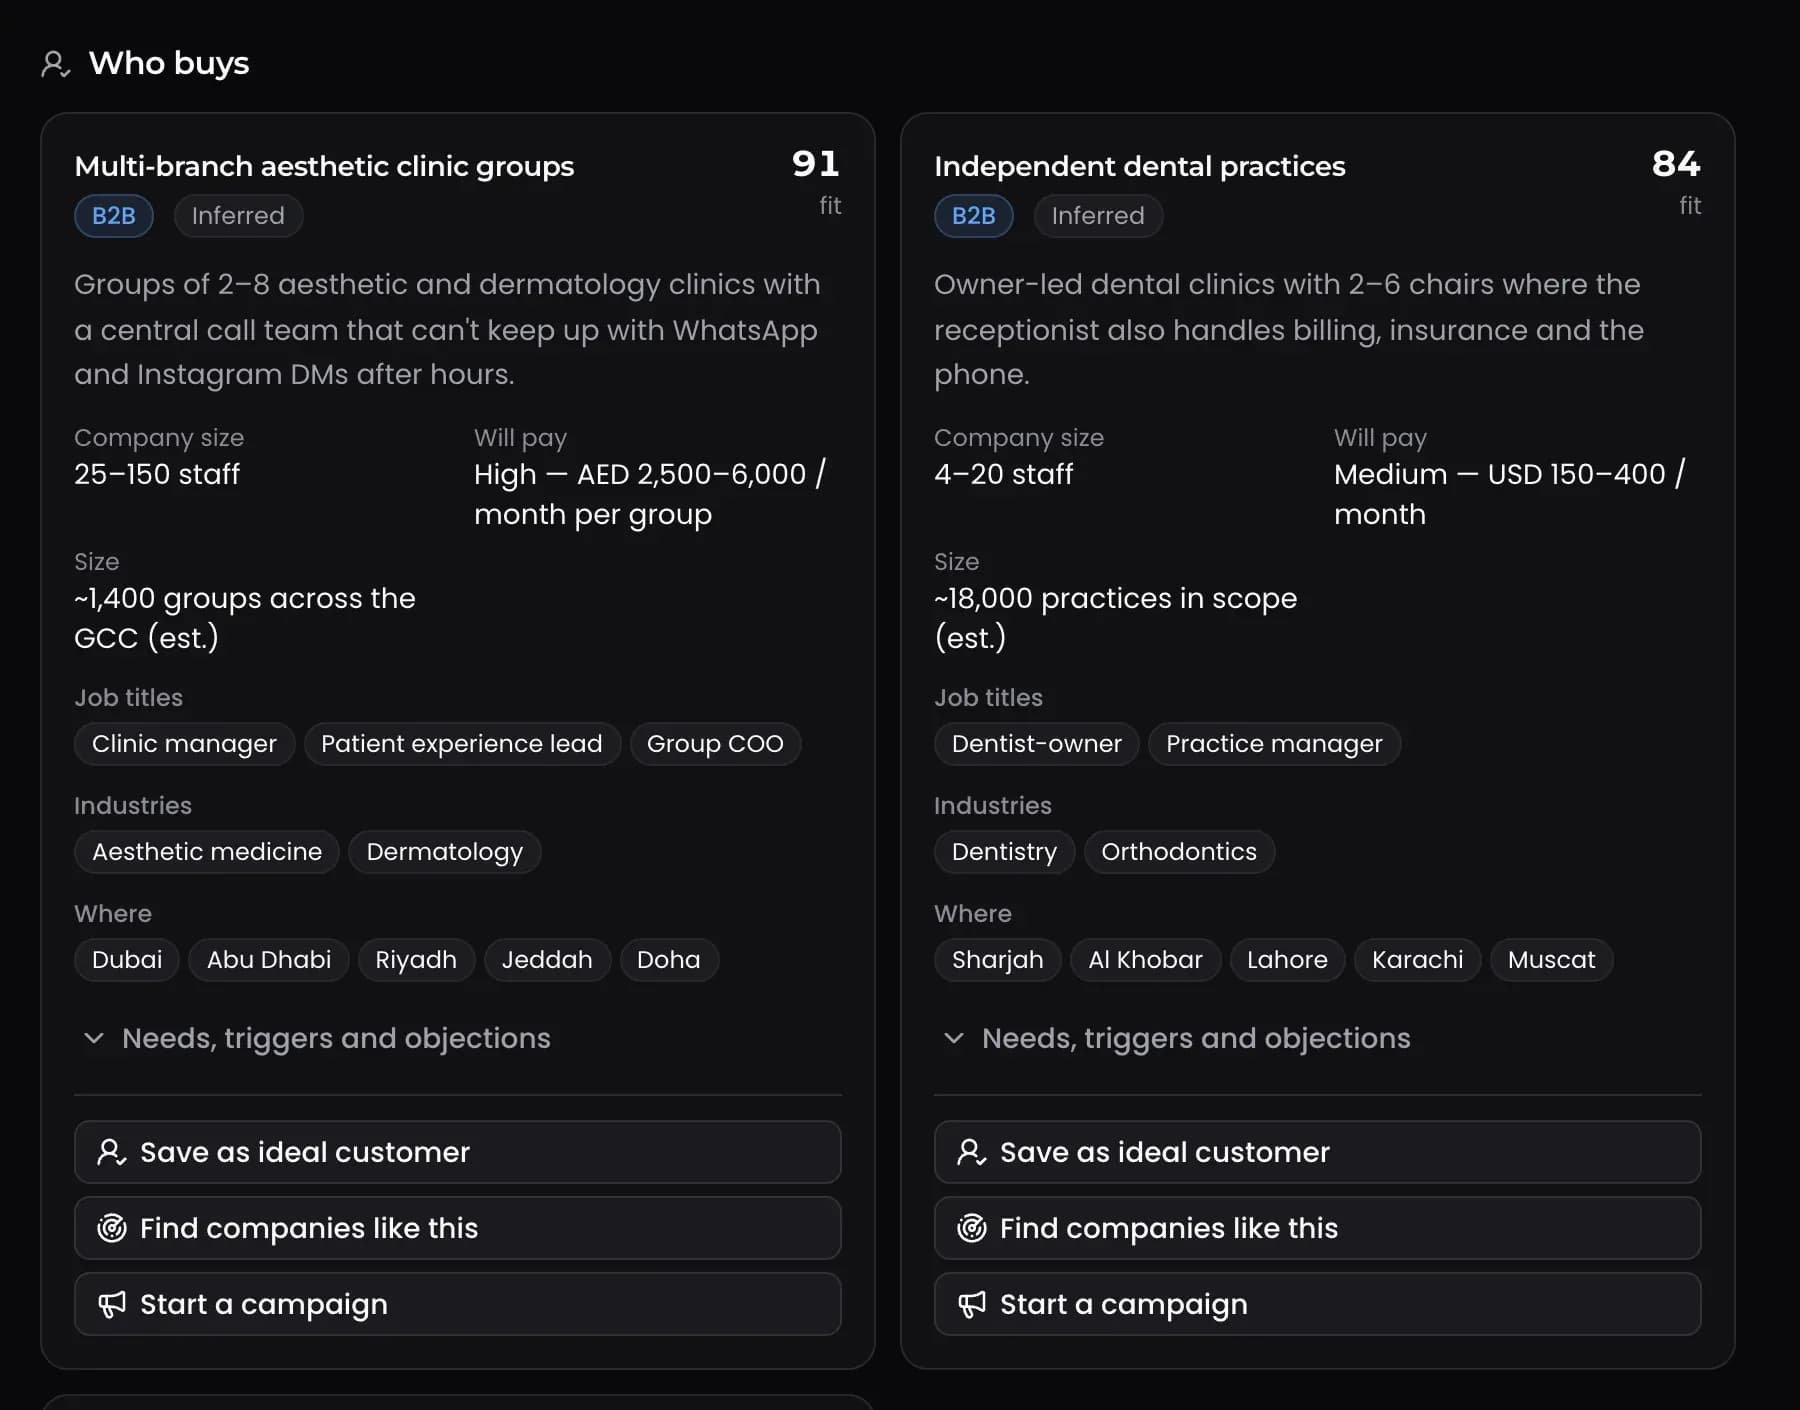1800x1410 pixels.
Task: Click the 84 fit score
Action: click(x=1676, y=164)
